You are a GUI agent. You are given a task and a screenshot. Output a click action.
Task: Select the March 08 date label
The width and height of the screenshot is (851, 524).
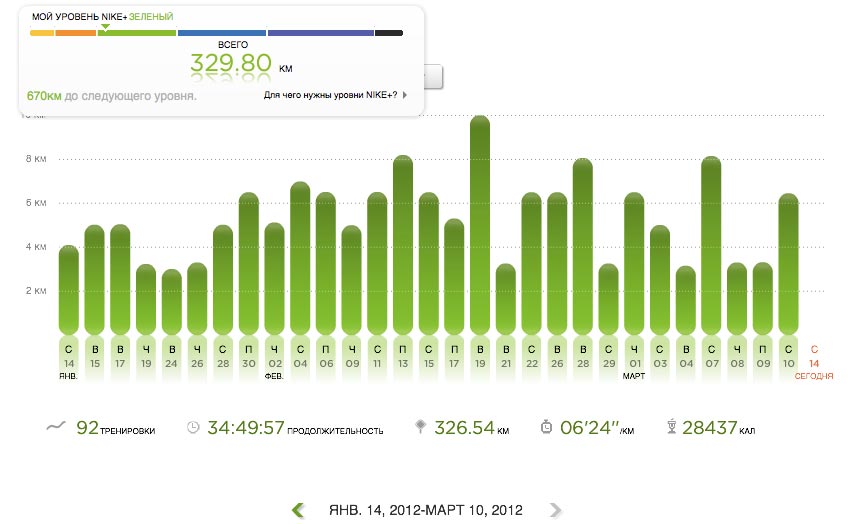(737, 357)
